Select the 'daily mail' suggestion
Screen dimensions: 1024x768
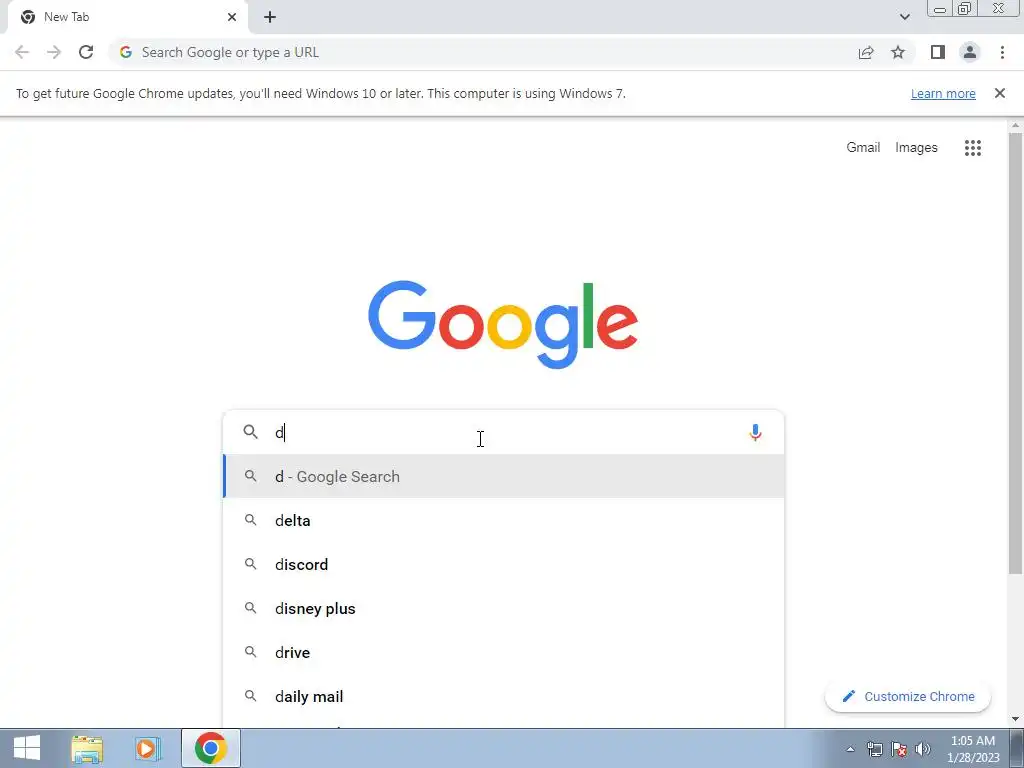[504, 696]
